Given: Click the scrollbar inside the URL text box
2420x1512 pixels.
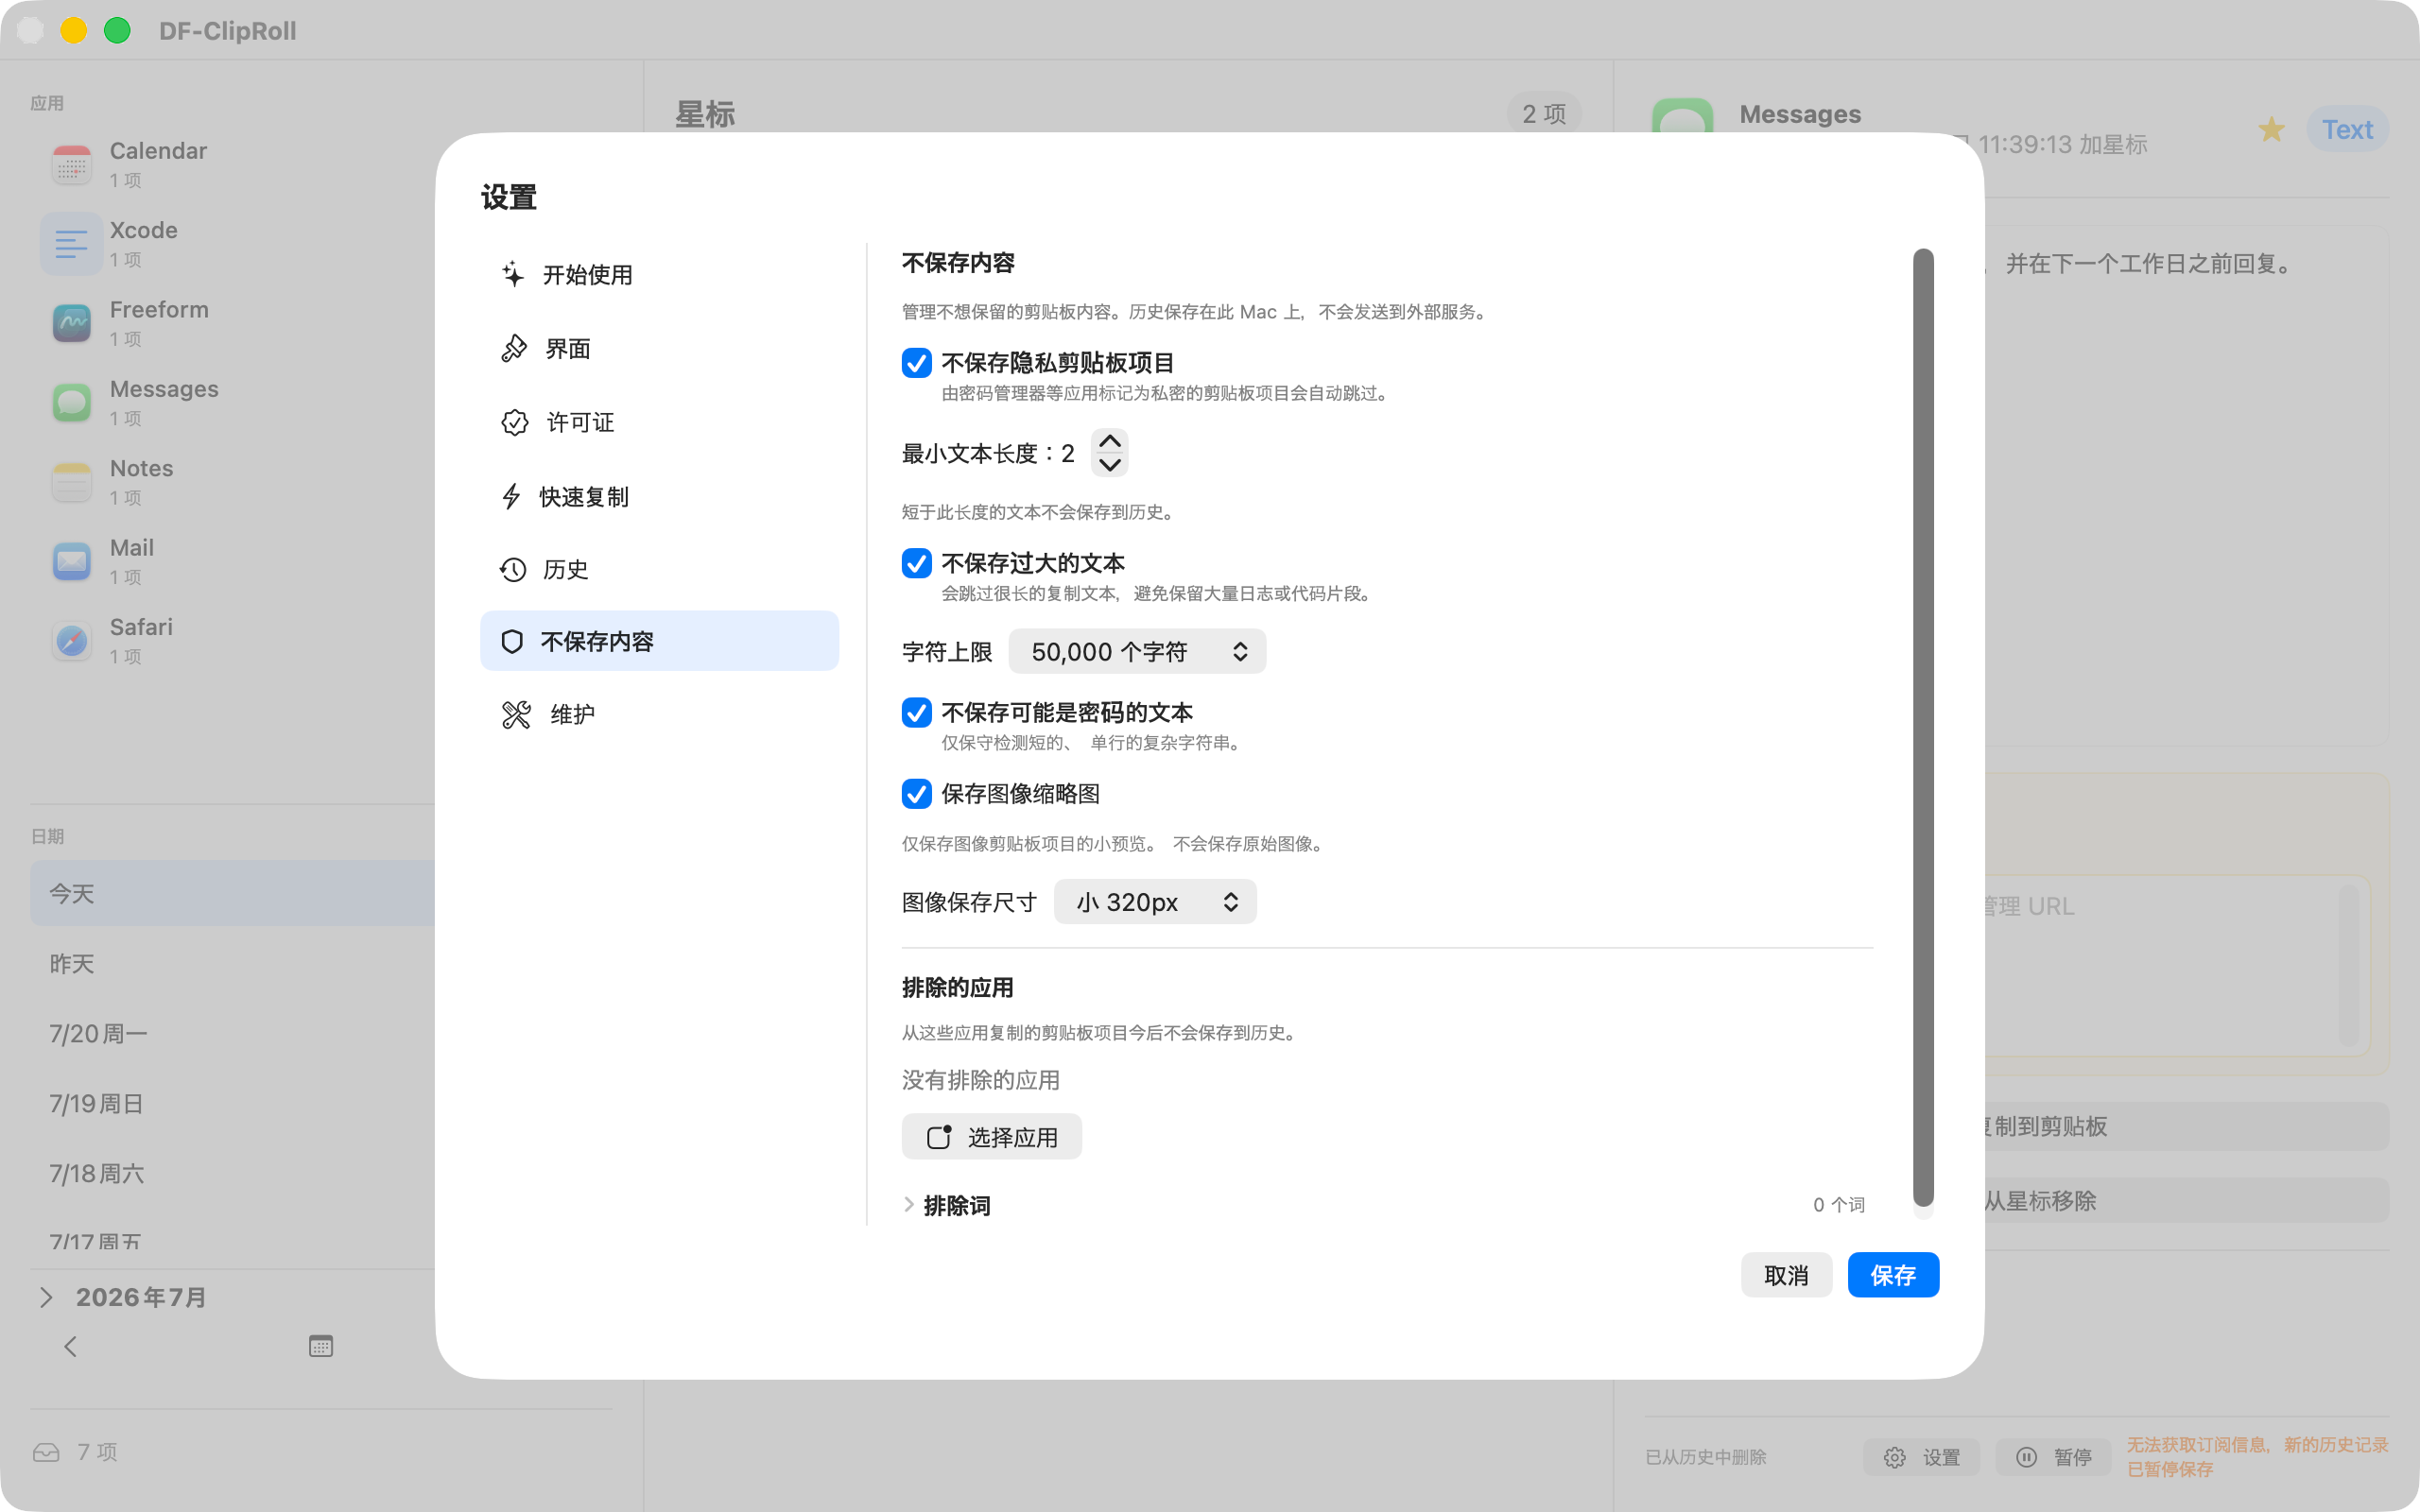Looking at the screenshot, I should tap(2348, 964).
